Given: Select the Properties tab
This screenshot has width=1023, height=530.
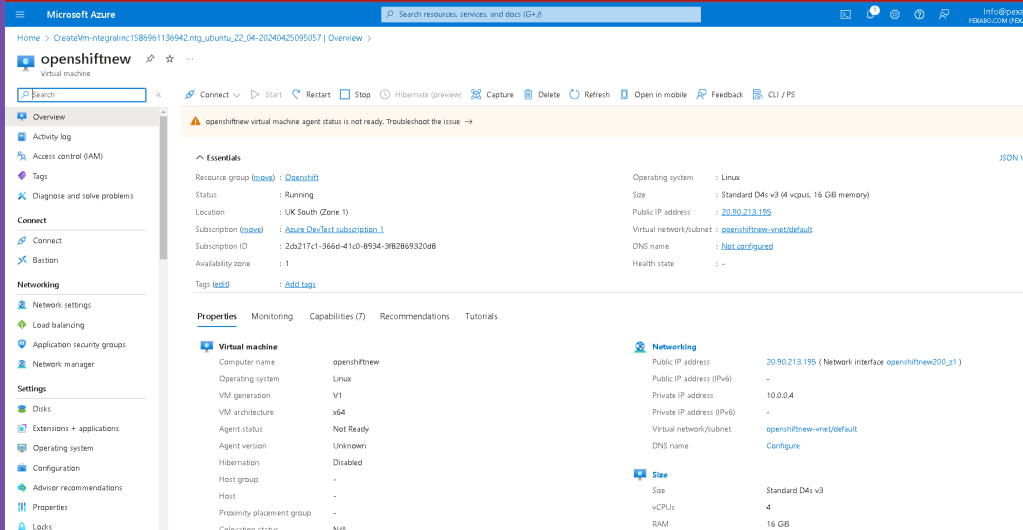Looking at the screenshot, I should (x=217, y=316).
